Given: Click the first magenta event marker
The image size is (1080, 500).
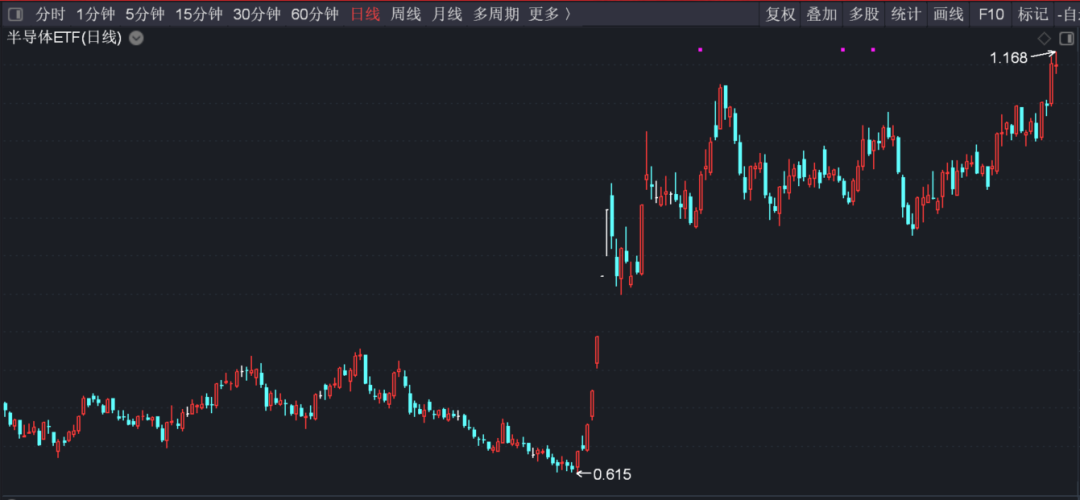Looking at the screenshot, I should point(700,50).
